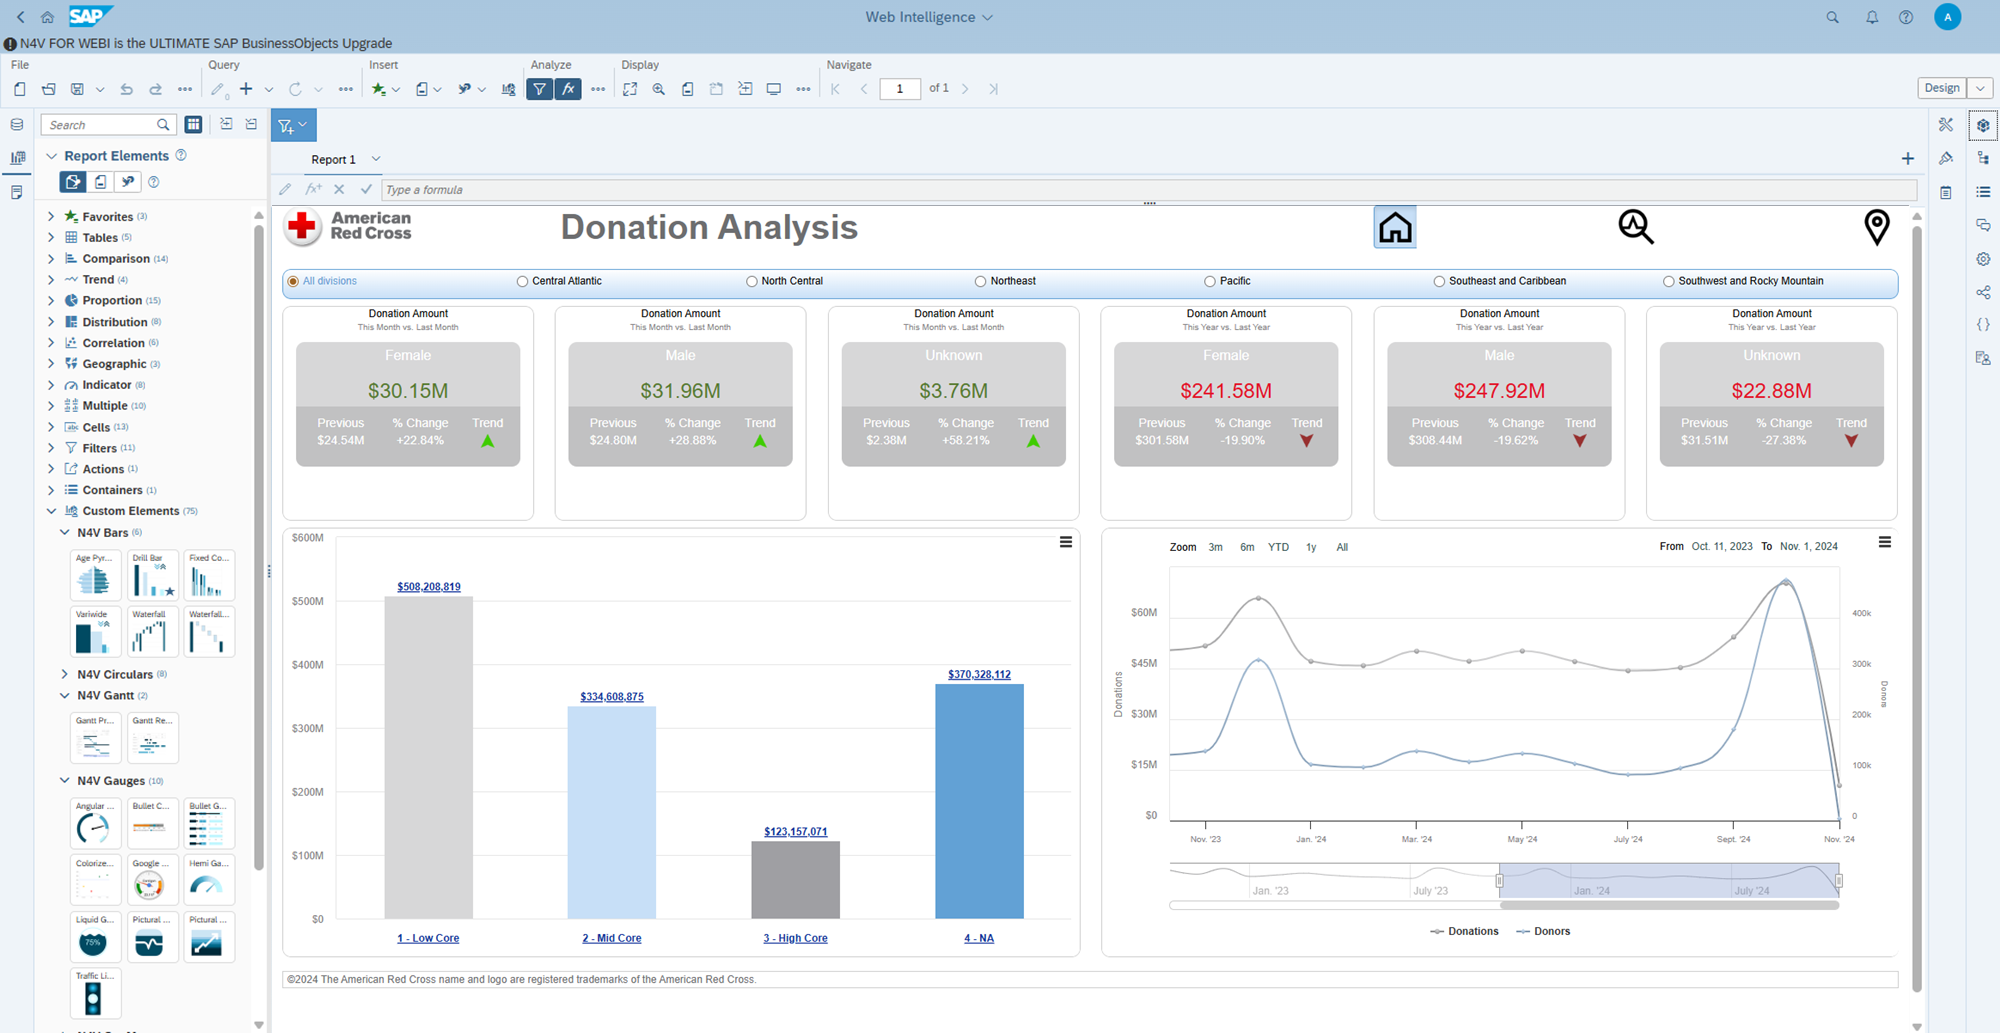Expand the N4V Circulars section
The height and width of the screenshot is (1033, 2000).
coord(65,674)
